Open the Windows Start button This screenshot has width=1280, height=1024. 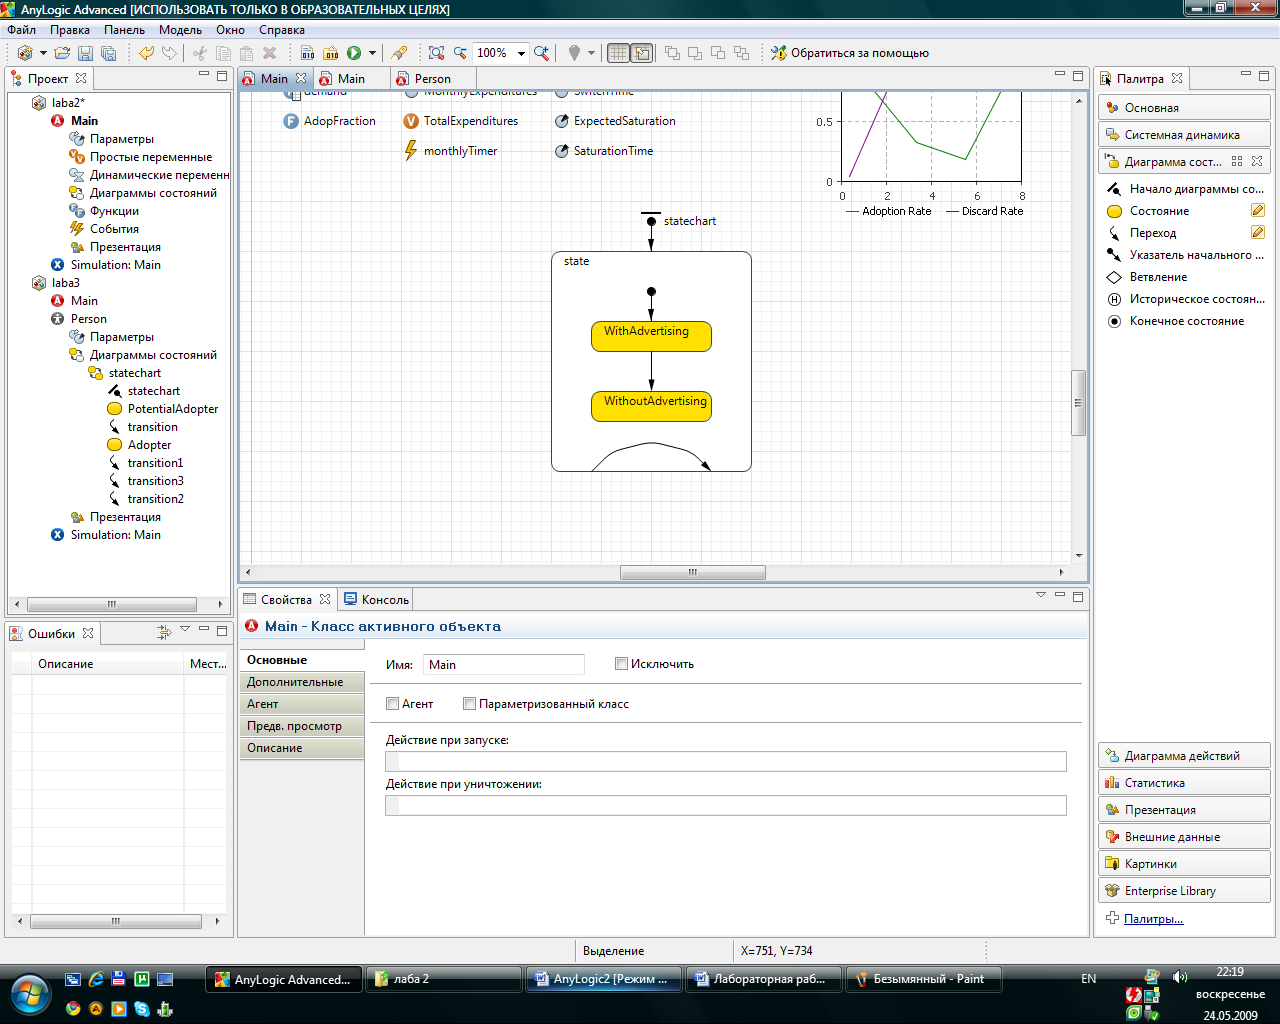(30, 994)
